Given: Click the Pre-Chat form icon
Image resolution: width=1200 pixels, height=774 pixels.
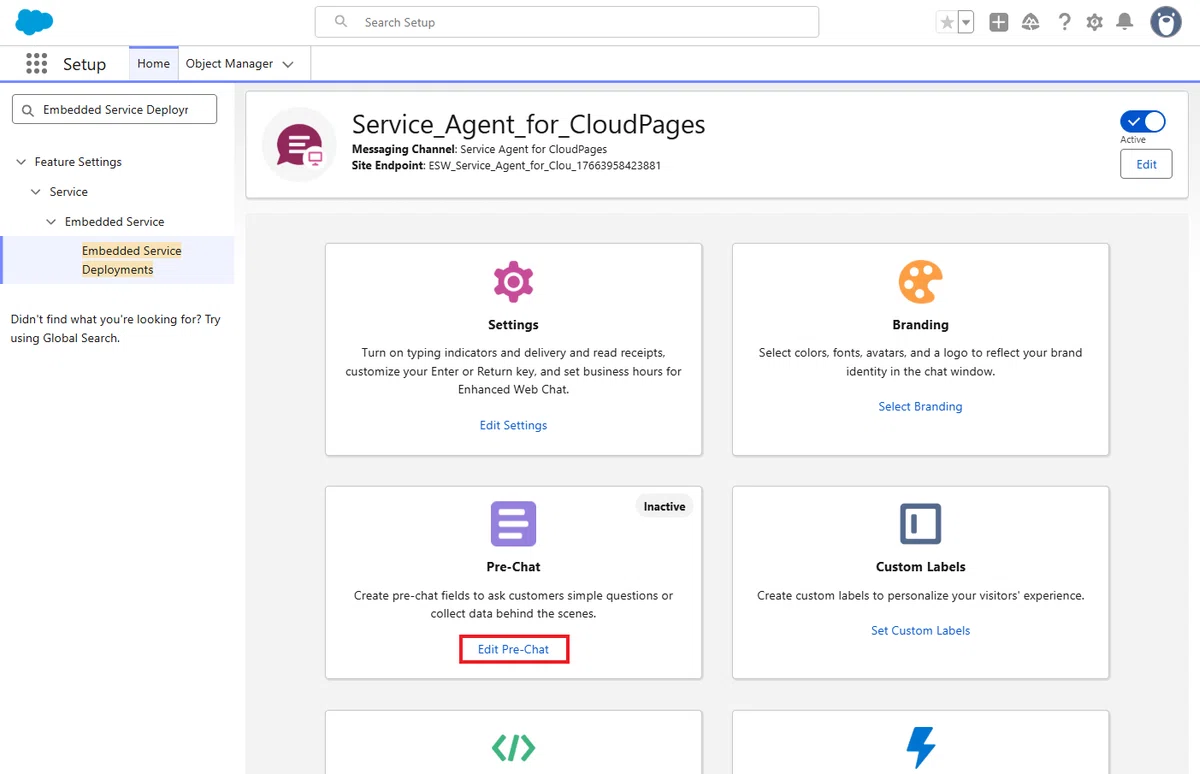Looking at the screenshot, I should point(513,524).
